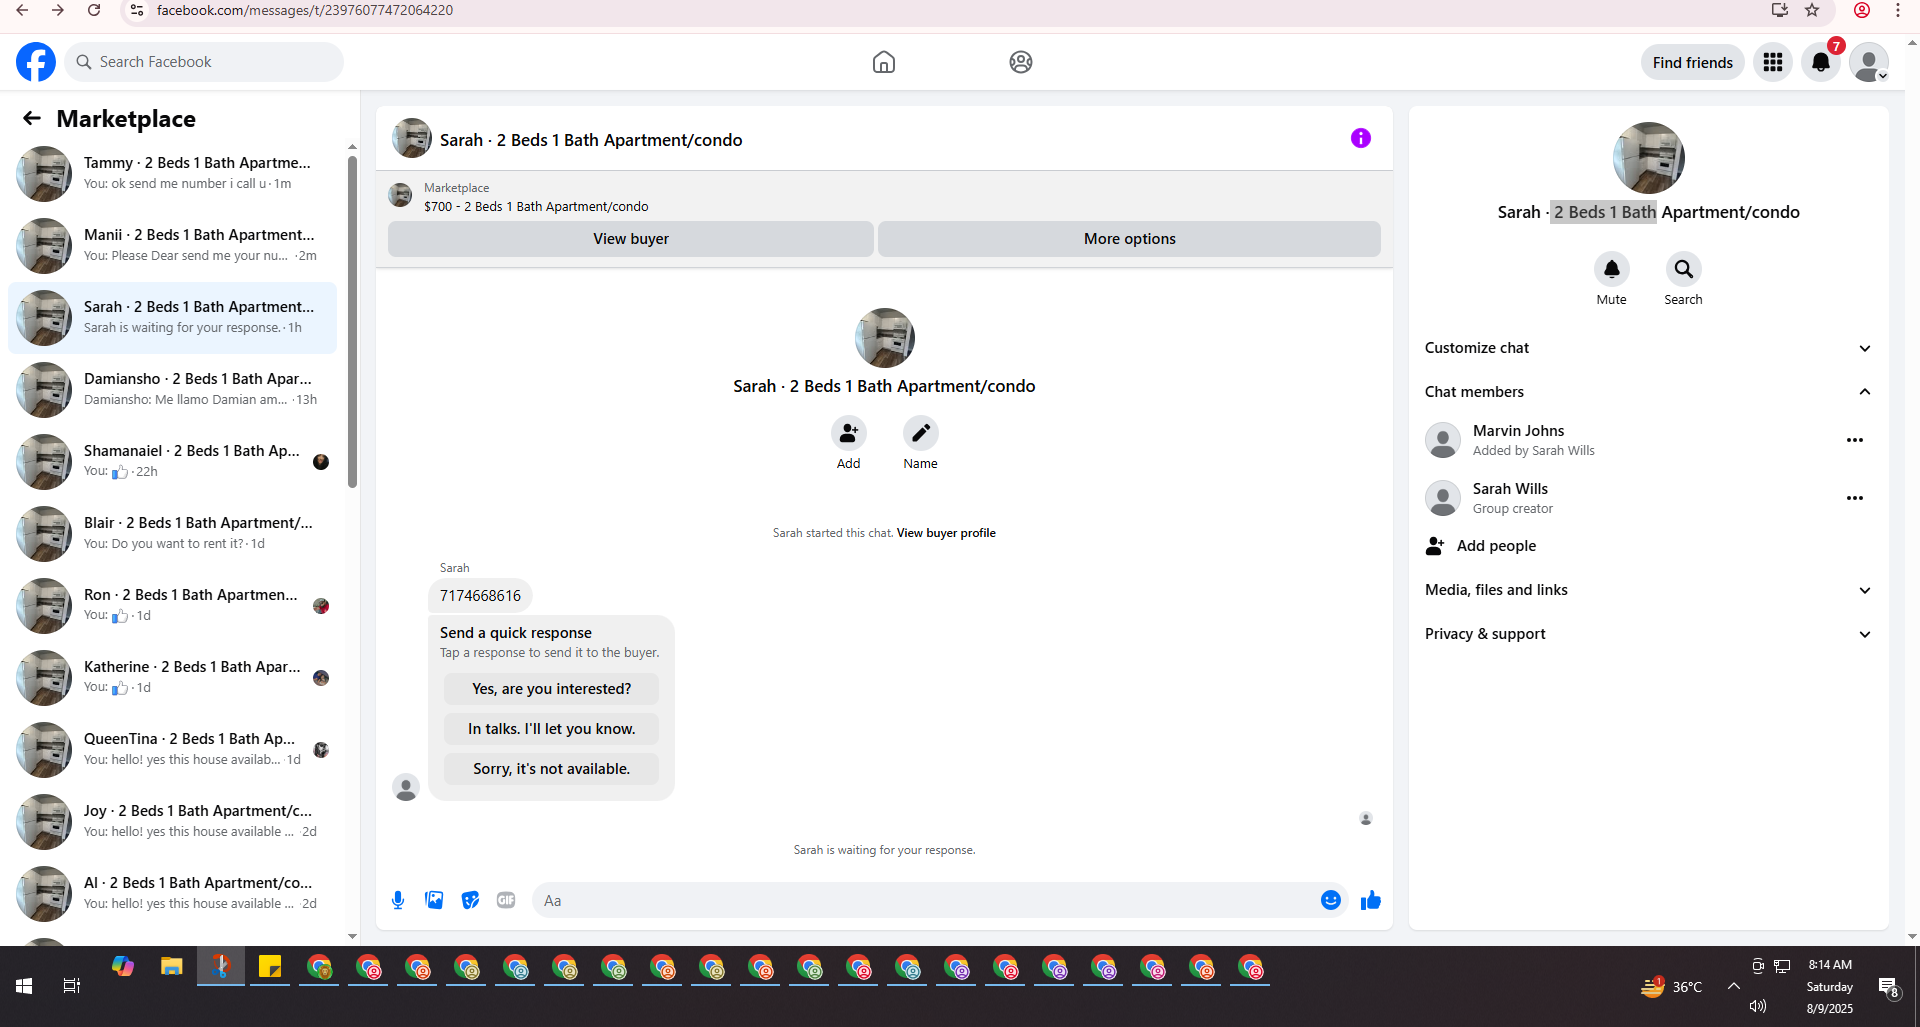Open the Joy conversation

(173, 822)
